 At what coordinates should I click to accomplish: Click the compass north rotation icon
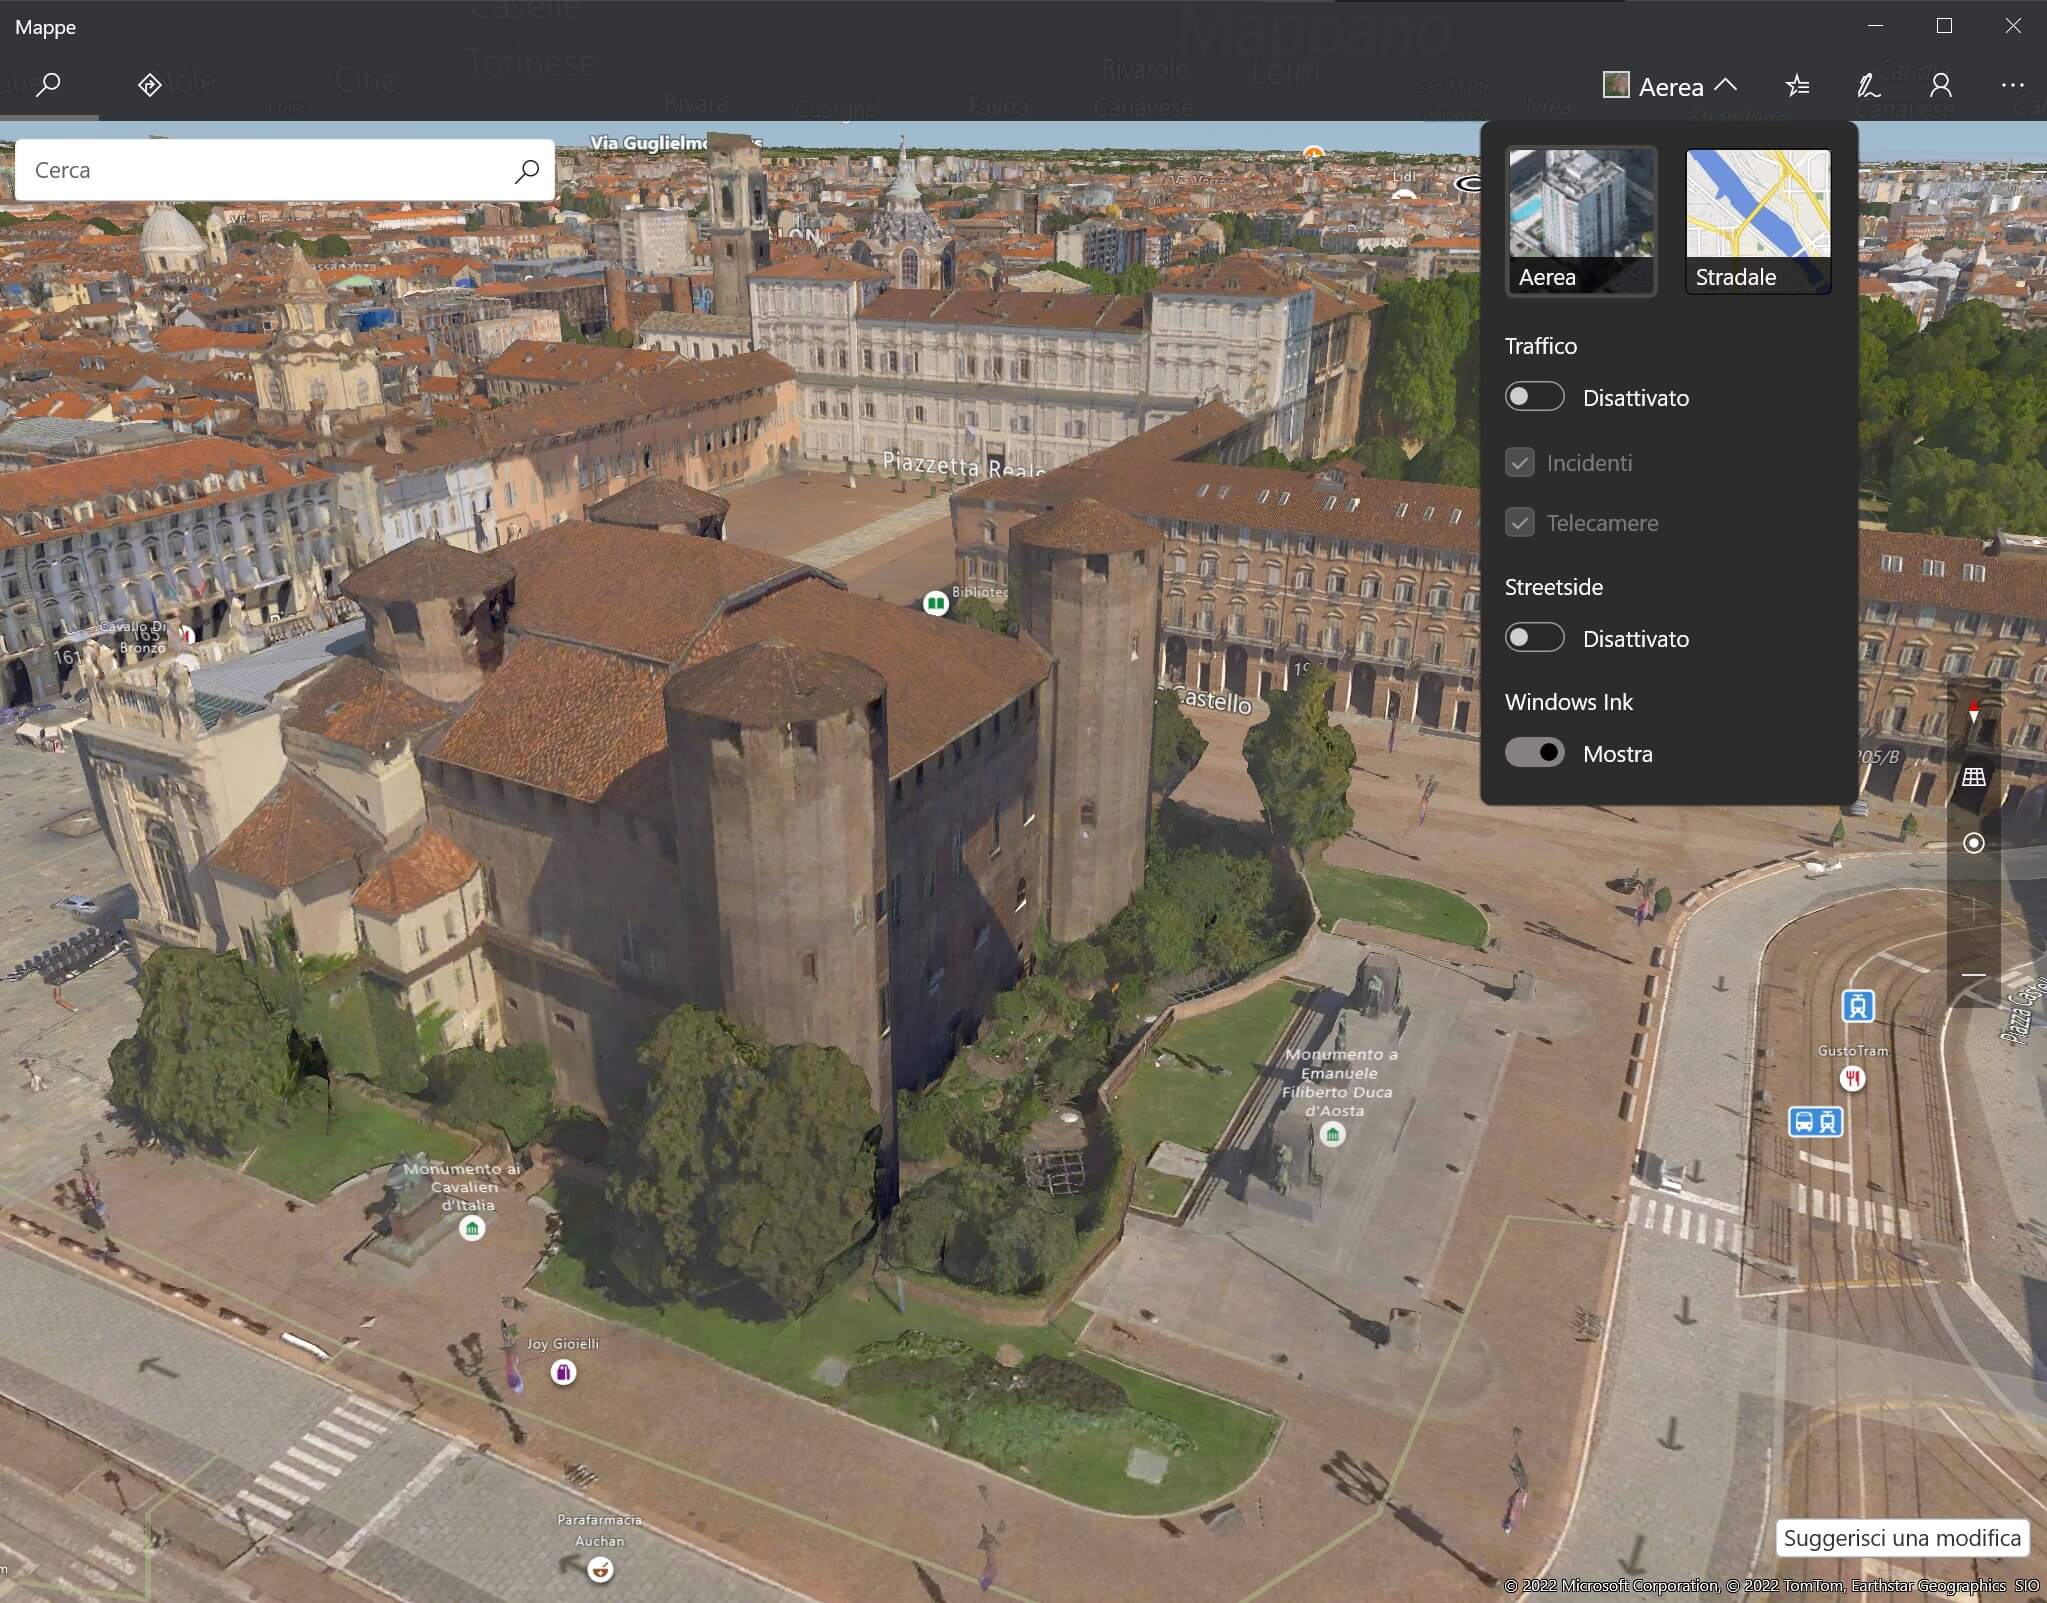(1973, 712)
